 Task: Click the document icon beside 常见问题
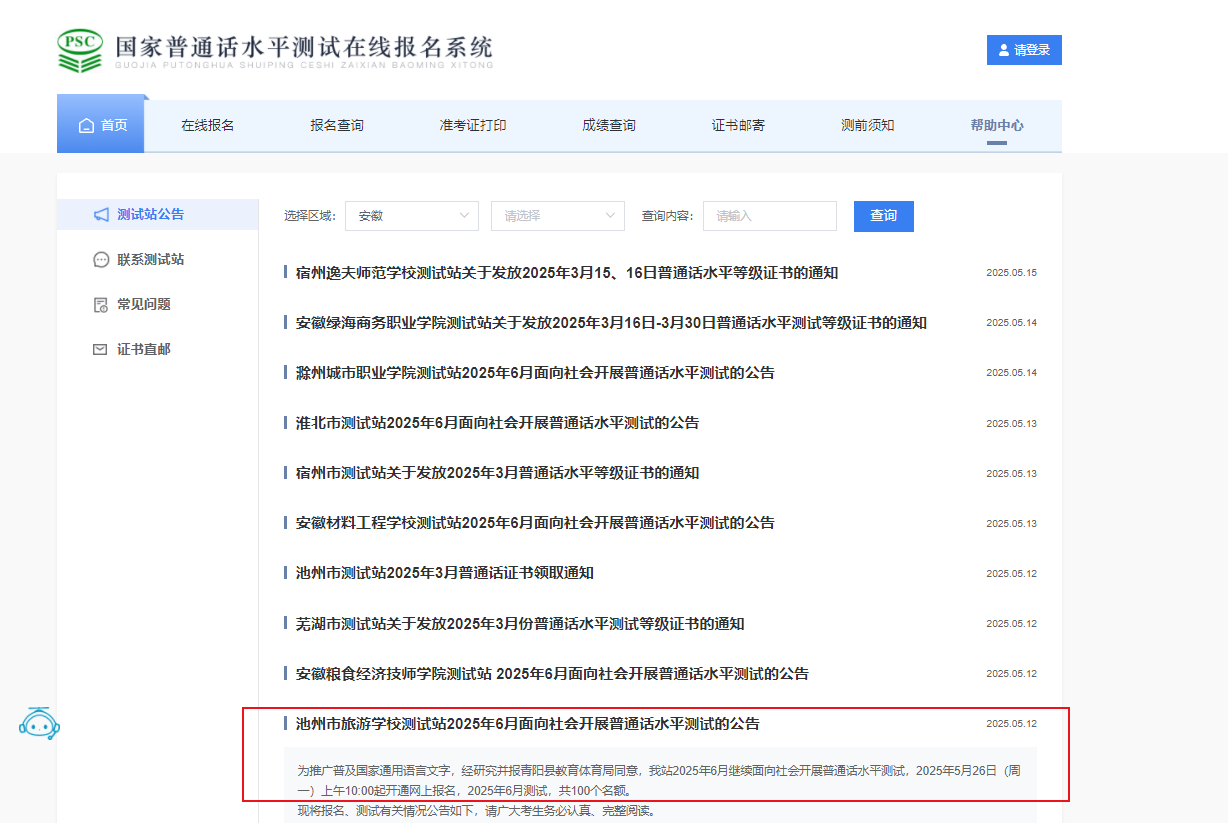pos(100,305)
